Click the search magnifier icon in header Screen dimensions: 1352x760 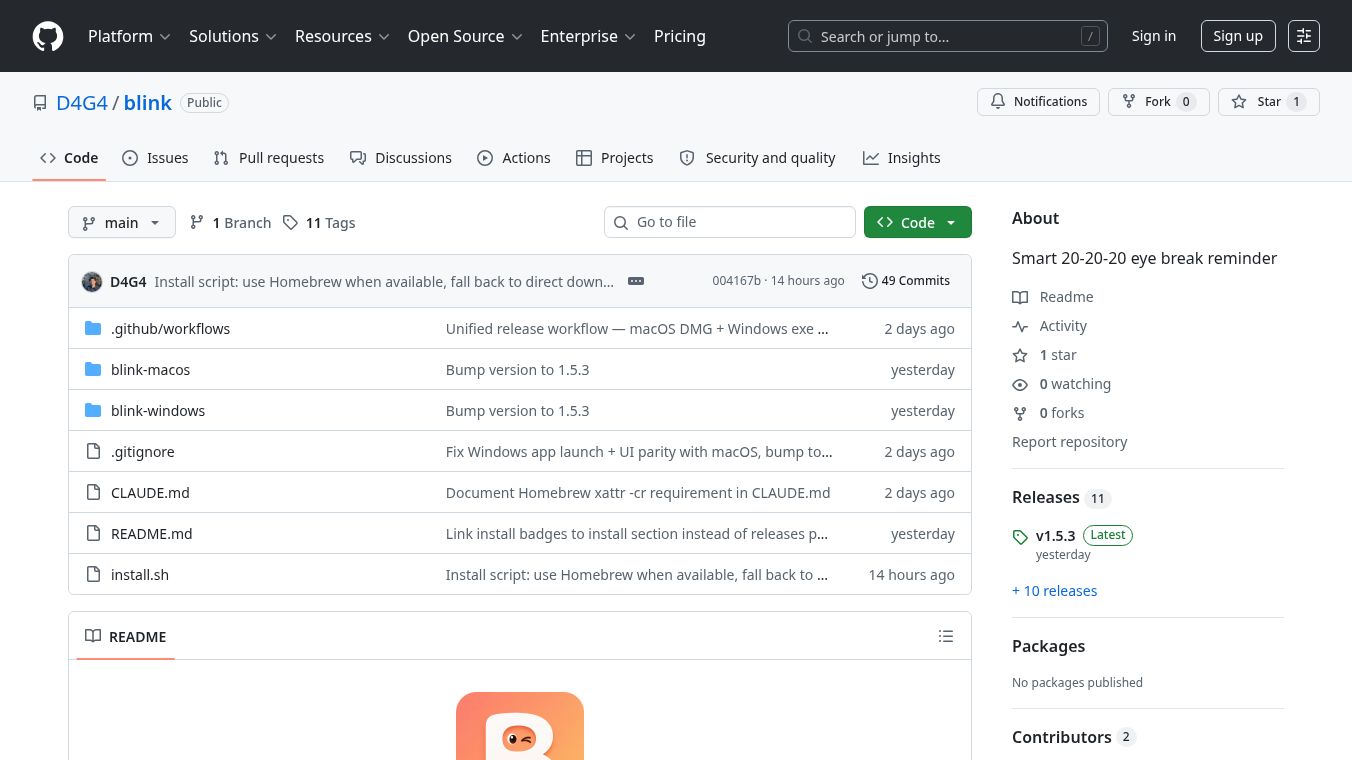point(805,37)
